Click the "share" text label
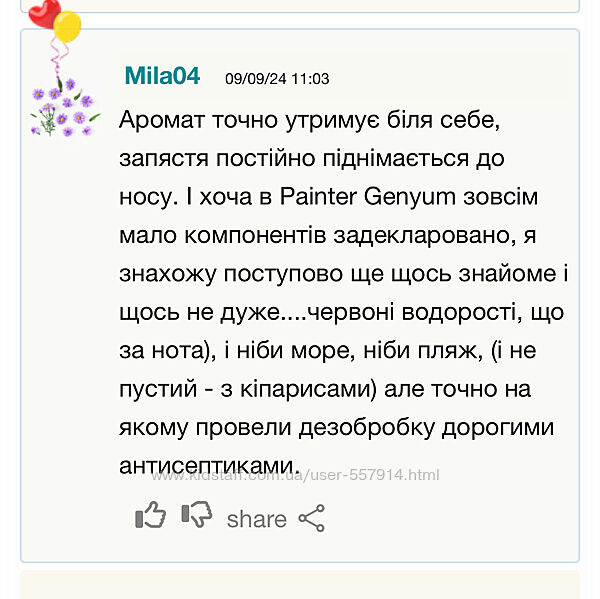This screenshot has width=600, height=599. [x=256, y=519]
